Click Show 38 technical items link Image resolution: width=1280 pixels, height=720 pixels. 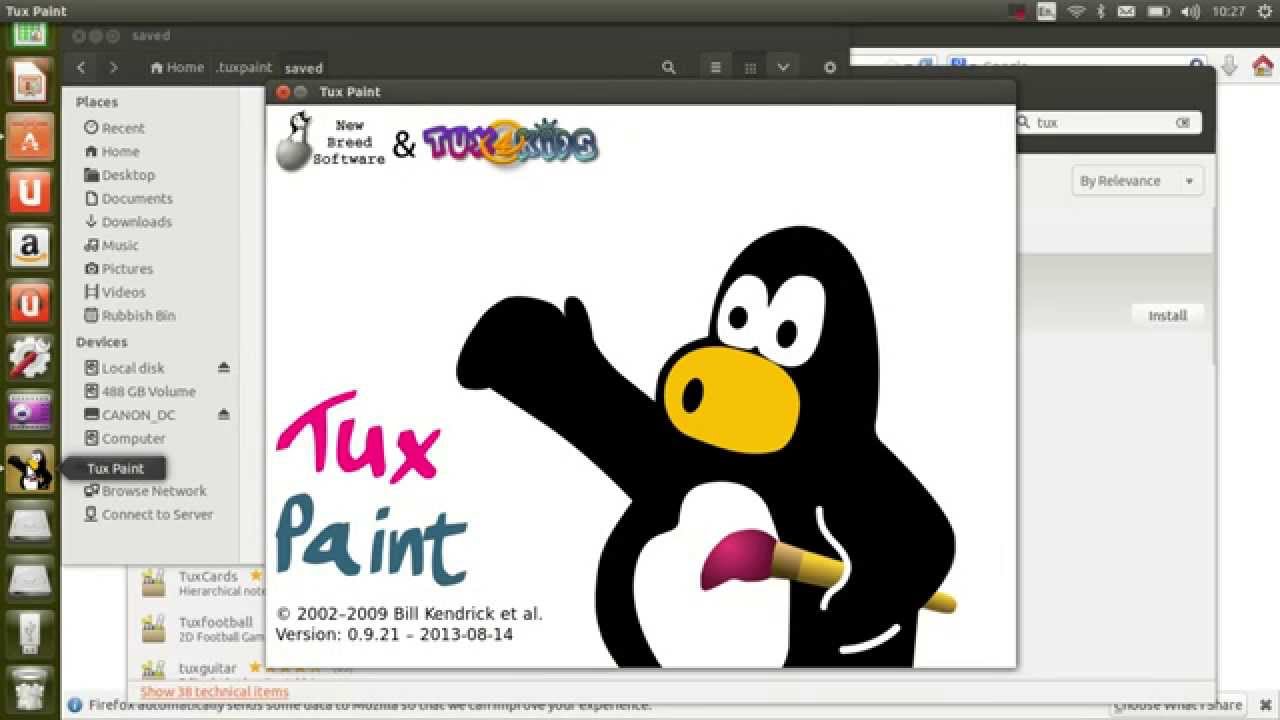click(214, 691)
